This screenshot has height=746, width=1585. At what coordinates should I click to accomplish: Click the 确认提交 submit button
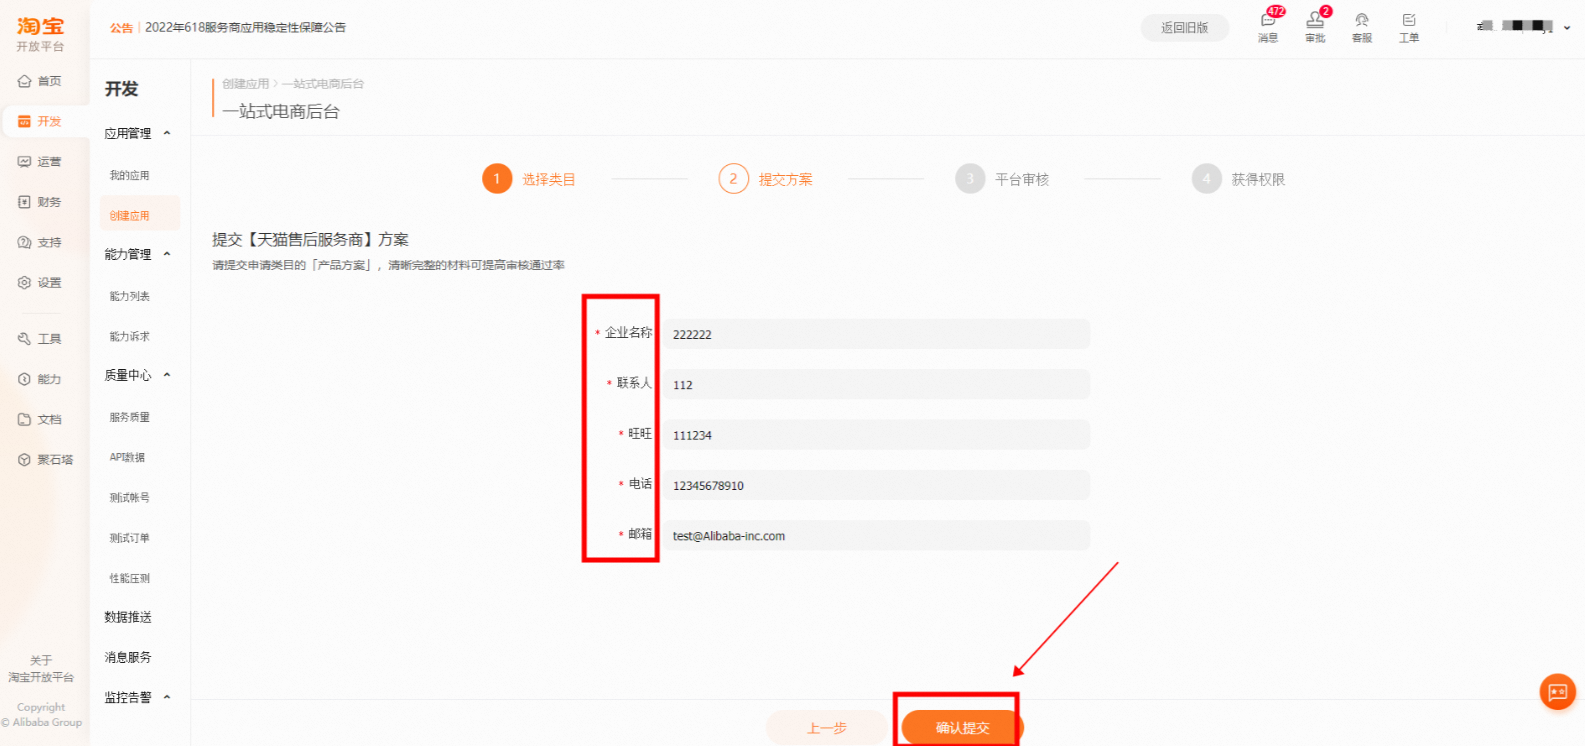pos(962,728)
